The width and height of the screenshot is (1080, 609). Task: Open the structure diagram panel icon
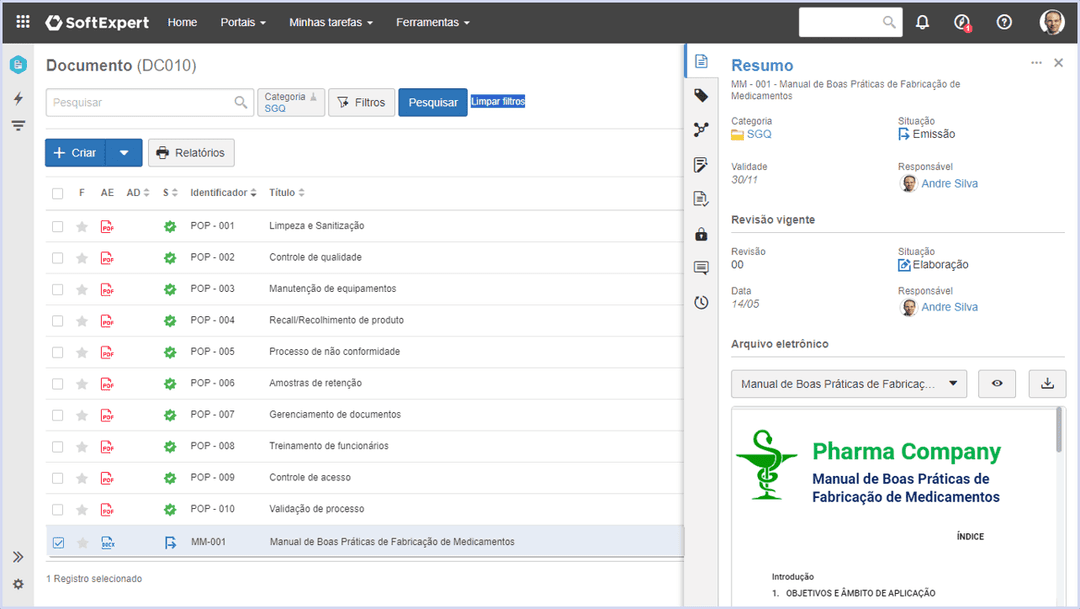point(701,130)
